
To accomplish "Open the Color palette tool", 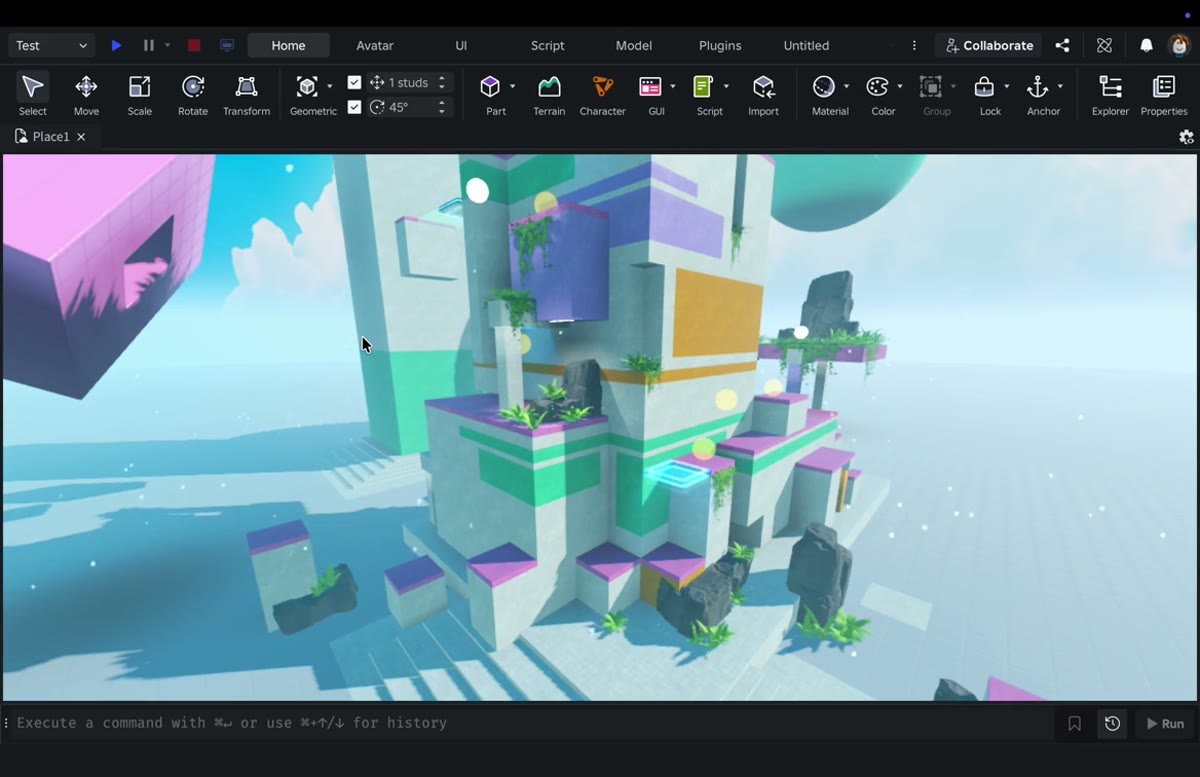I will (877, 87).
